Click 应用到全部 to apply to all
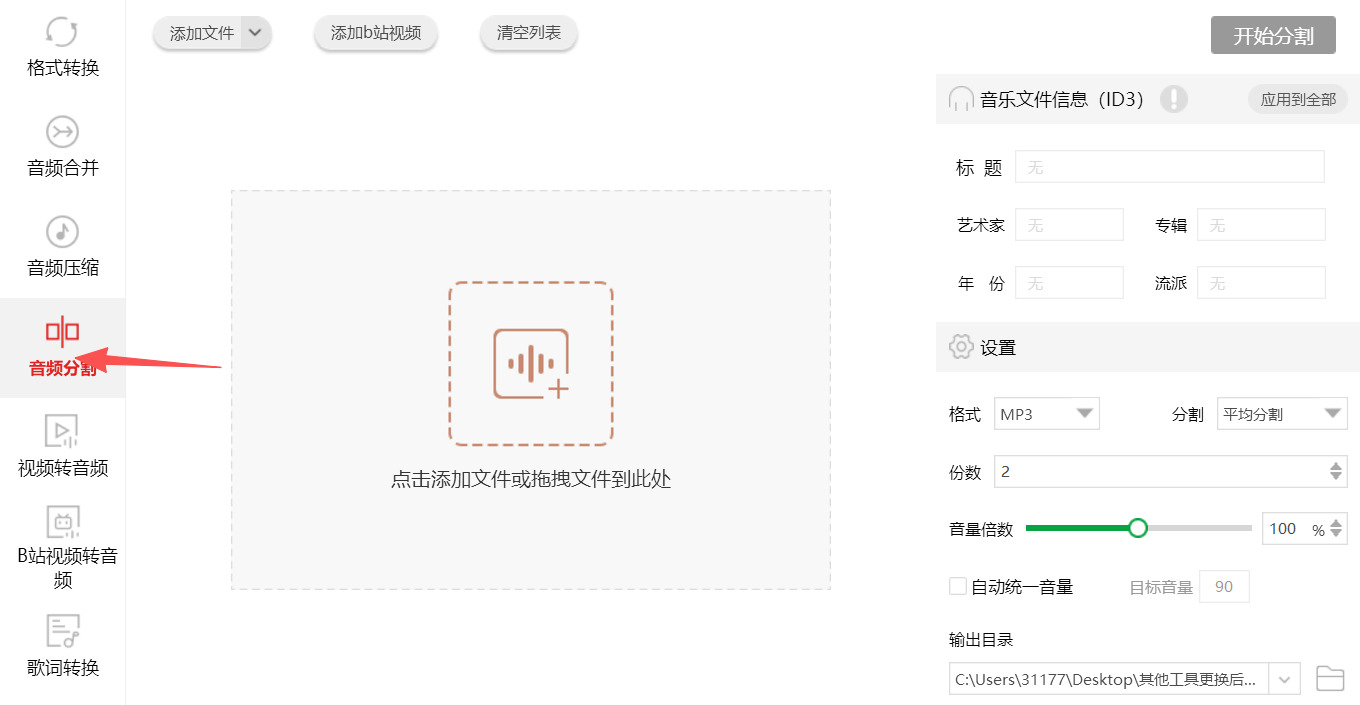The image size is (1360, 705). pyautogui.click(x=1297, y=99)
